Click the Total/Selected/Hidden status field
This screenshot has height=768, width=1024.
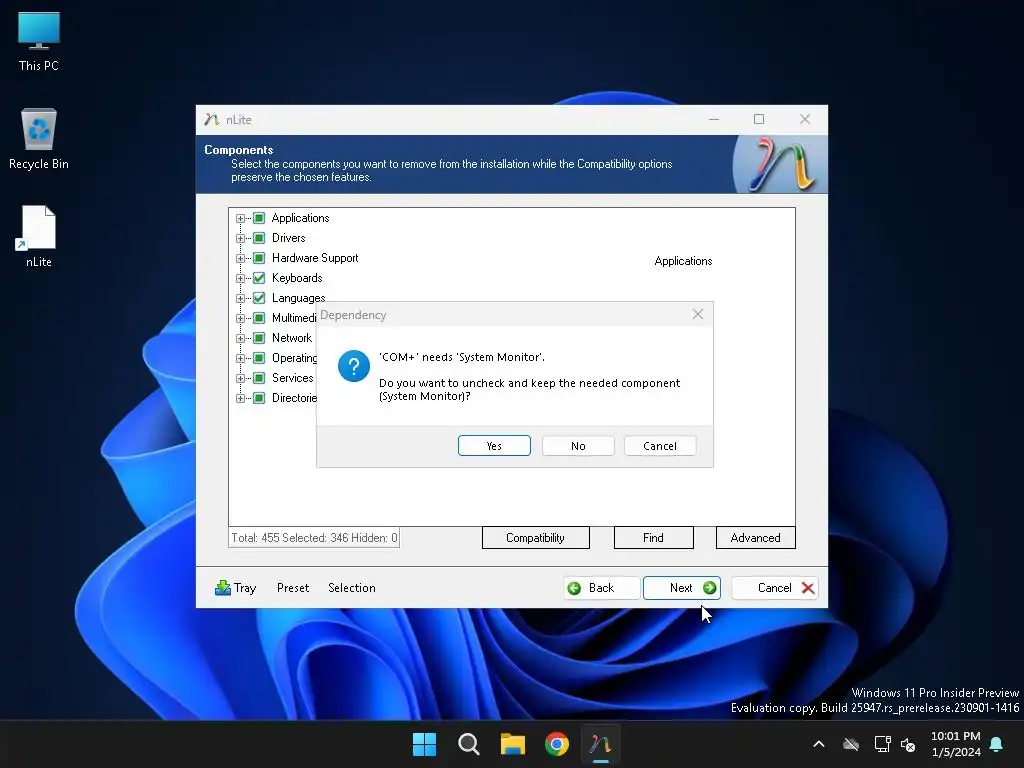pos(314,537)
